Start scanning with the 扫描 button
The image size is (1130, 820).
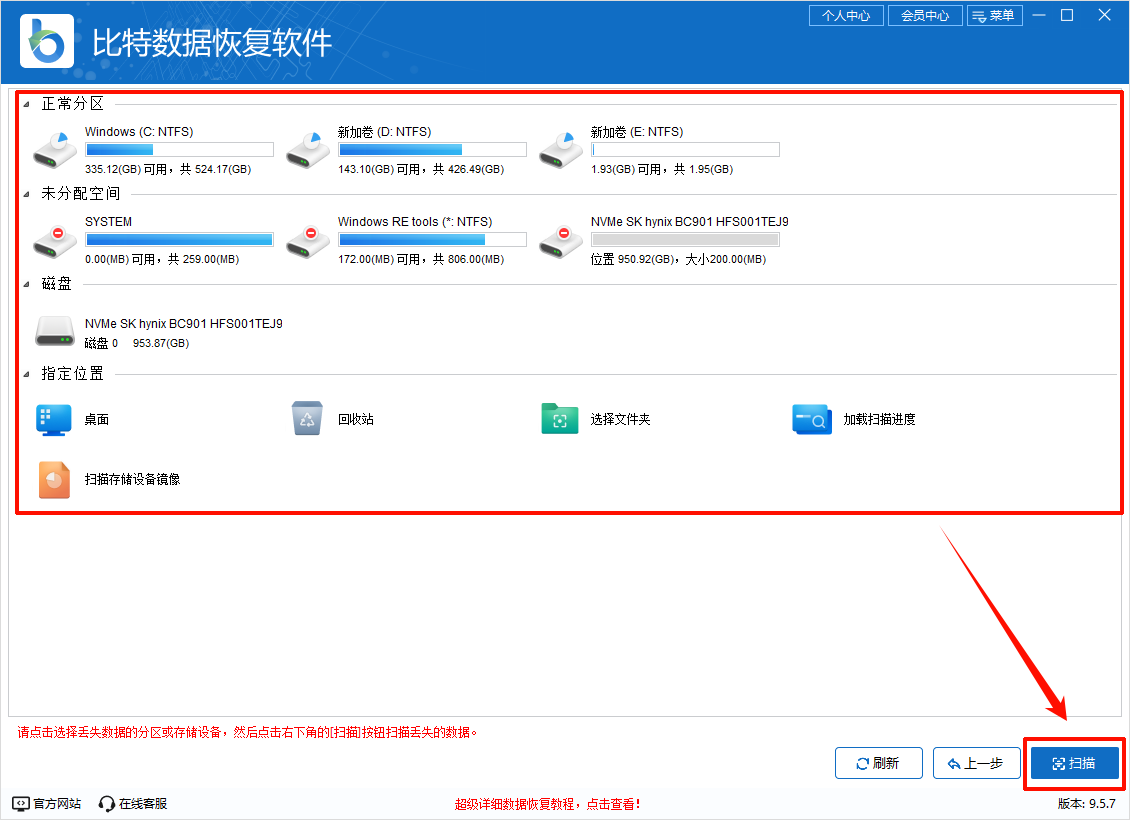click(1074, 762)
